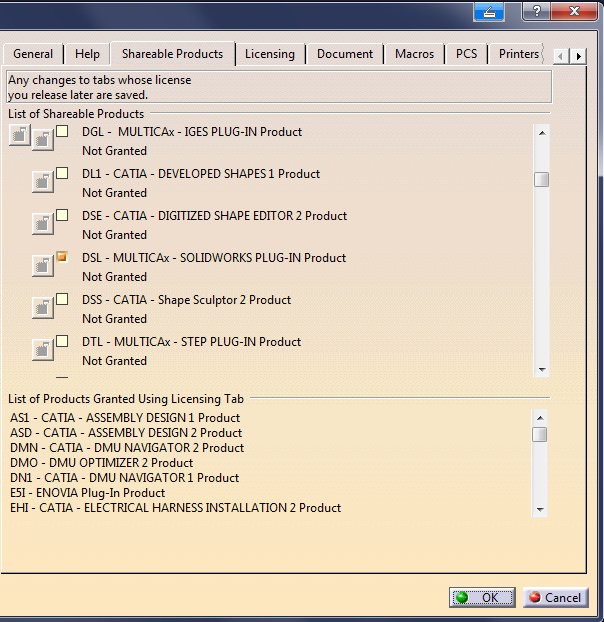This screenshot has width=604, height=622.
Task: Select DN1 - CATIA - DMU NAVIGATOR 1 Product
Action: (x=125, y=478)
